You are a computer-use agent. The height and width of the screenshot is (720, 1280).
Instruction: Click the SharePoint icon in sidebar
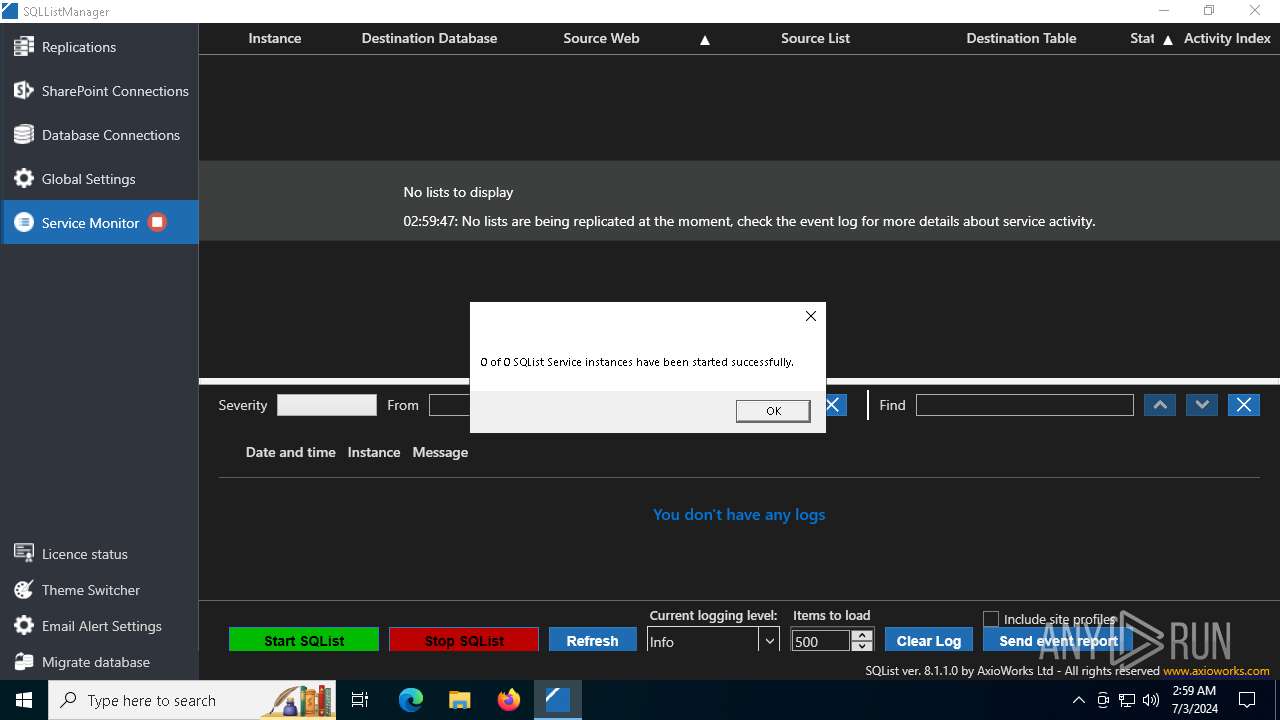[x=23, y=90]
